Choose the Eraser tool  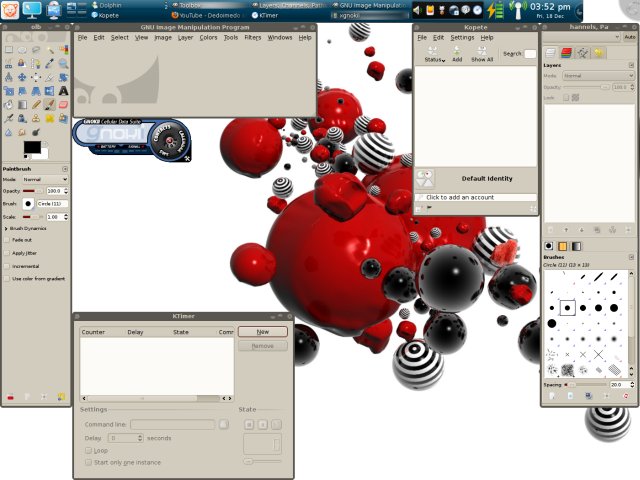click(x=63, y=105)
